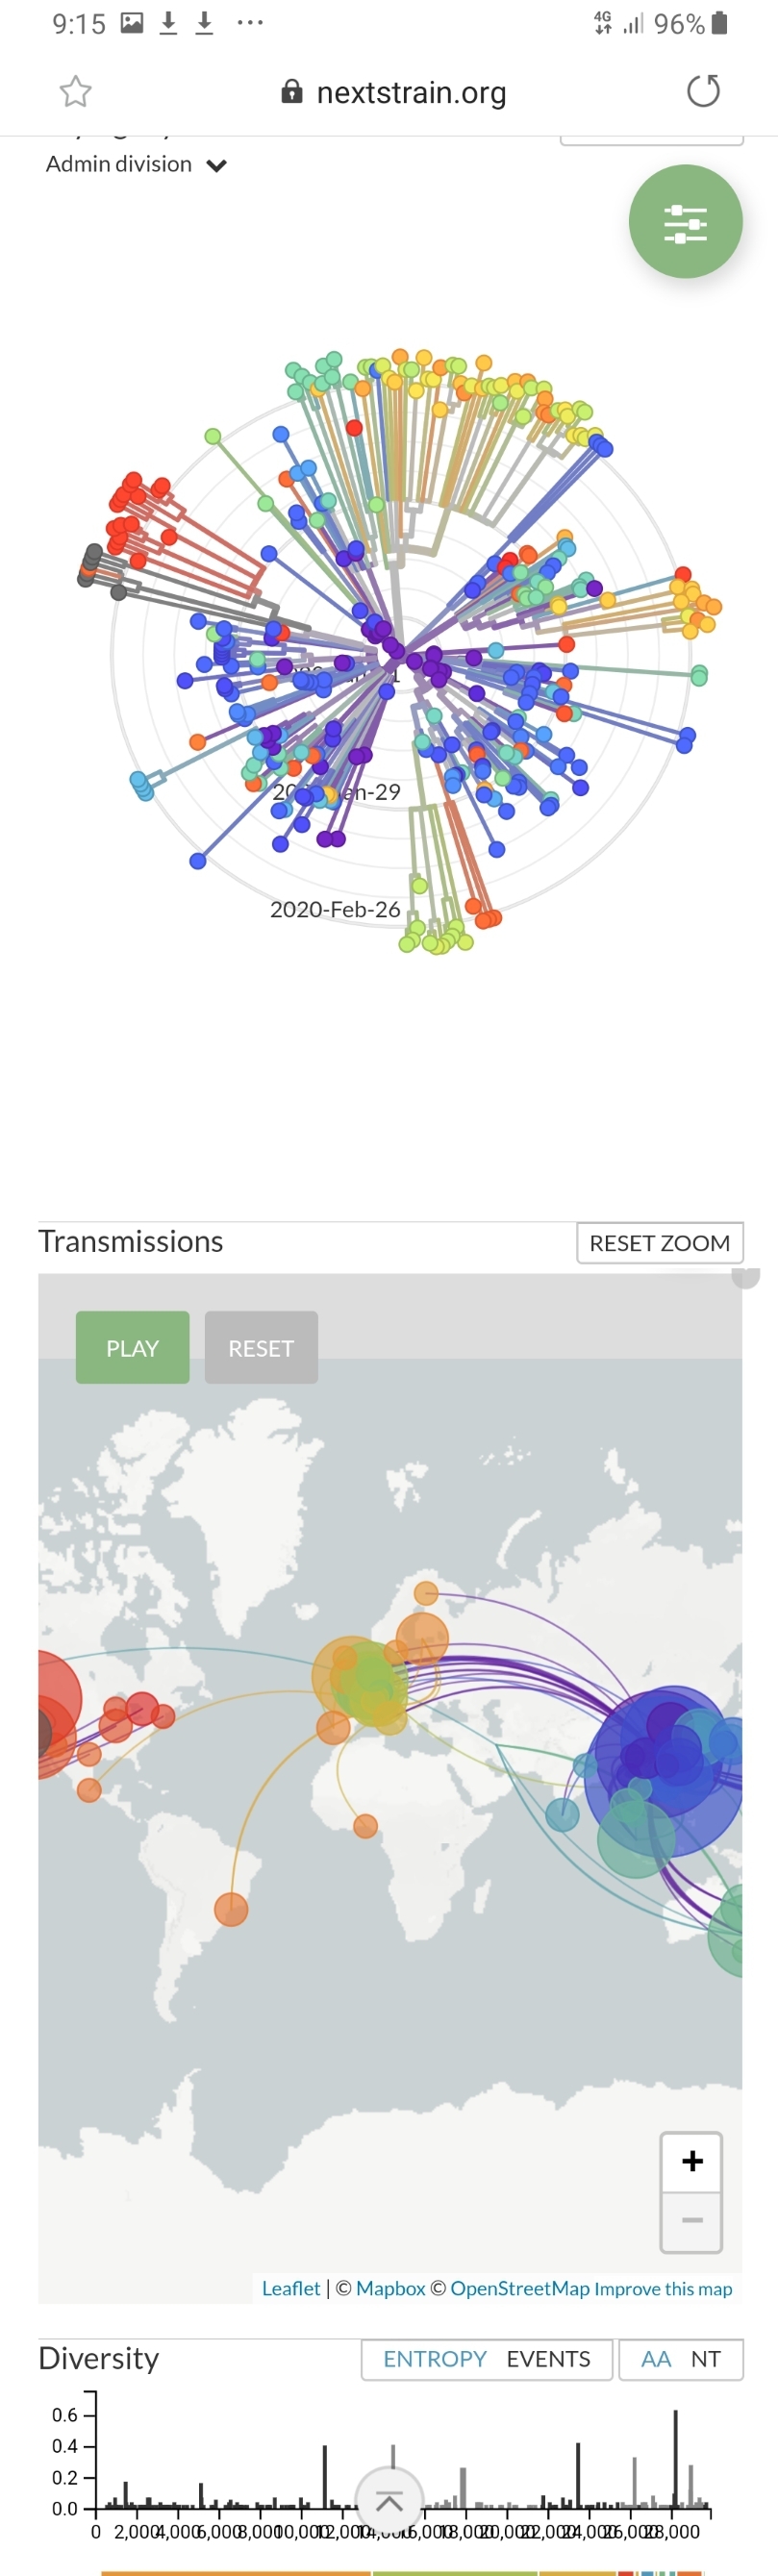Click the Admin division chevron arrow
778x2576 pixels.
coord(217,166)
